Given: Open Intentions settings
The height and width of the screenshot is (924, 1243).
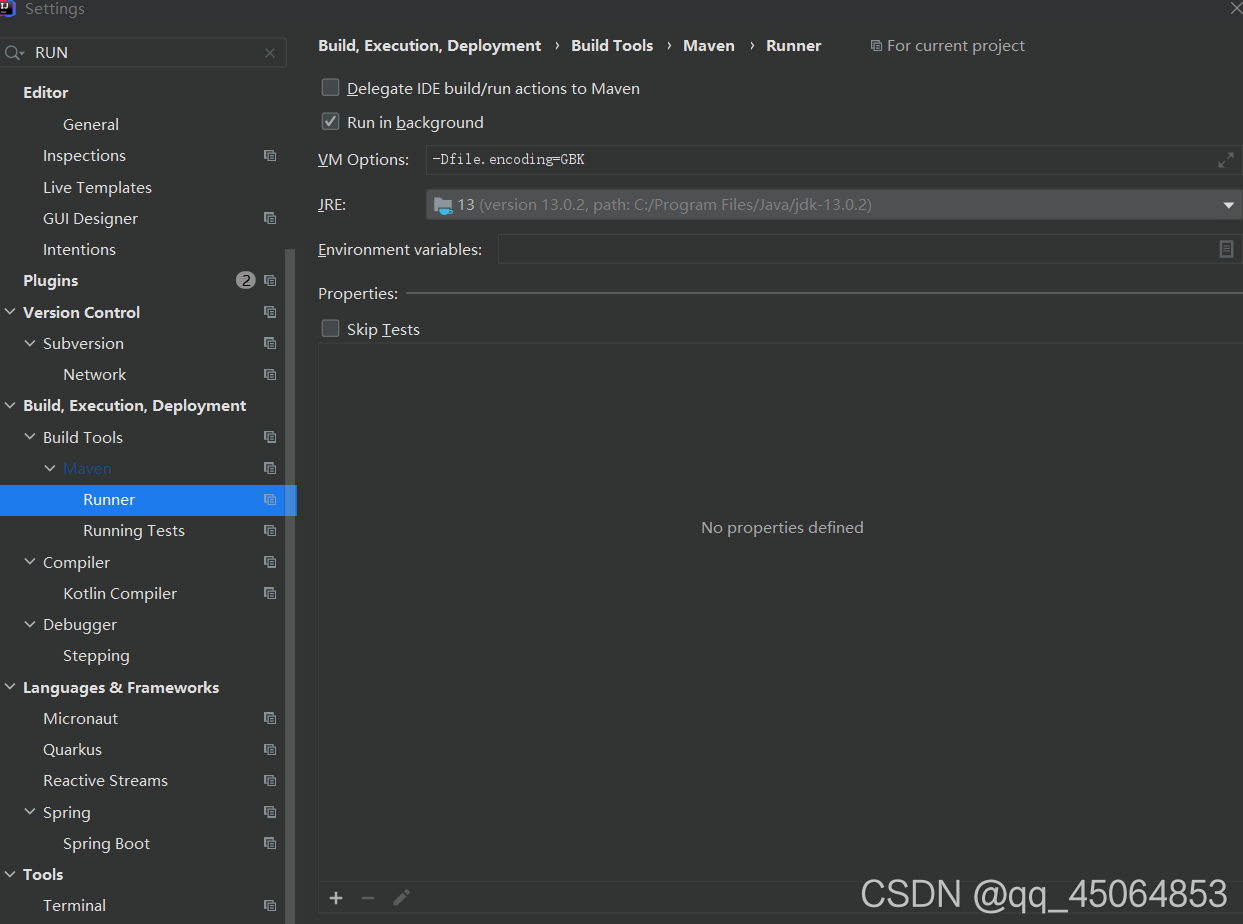Looking at the screenshot, I should [x=79, y=250].
